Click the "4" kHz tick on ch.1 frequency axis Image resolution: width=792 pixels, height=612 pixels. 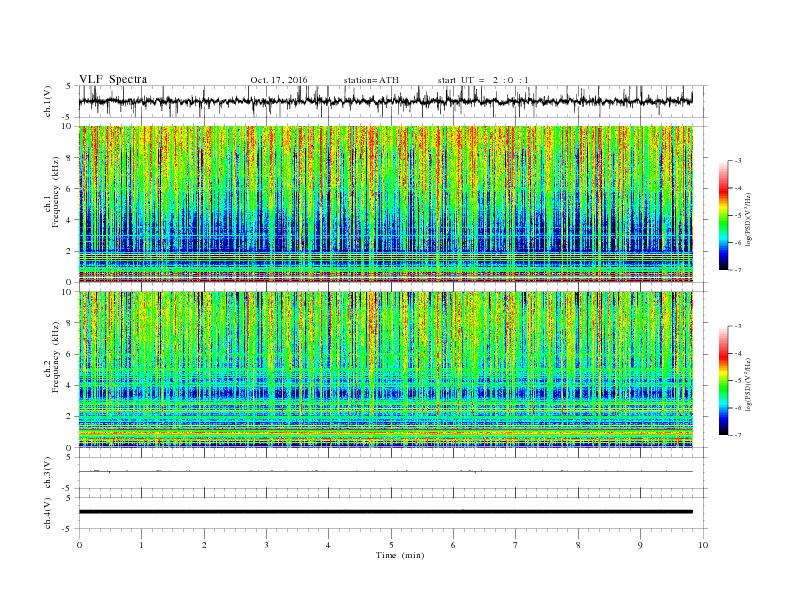pos(69,220)
